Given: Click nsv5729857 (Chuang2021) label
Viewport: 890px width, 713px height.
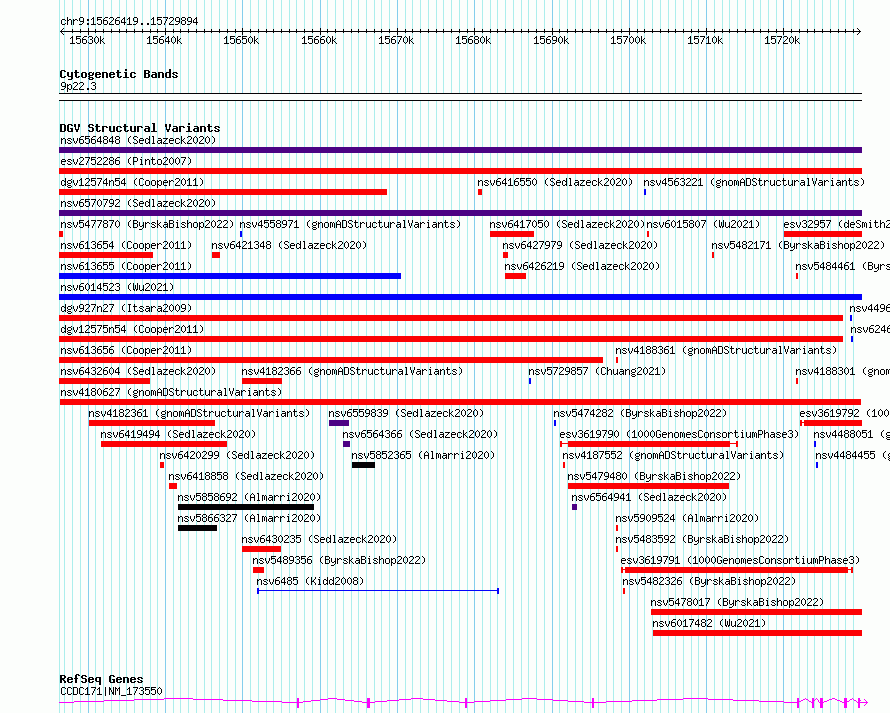Looking at the screenshot, I should click(x=597, y=371).
